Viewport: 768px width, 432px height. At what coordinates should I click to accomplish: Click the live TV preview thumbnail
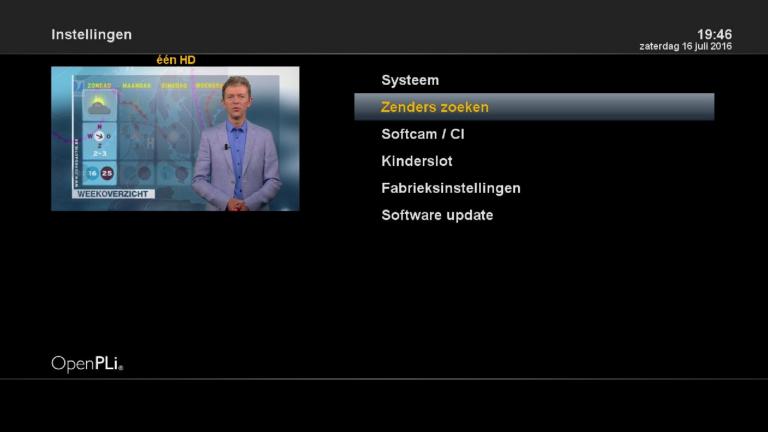point(175,139)
